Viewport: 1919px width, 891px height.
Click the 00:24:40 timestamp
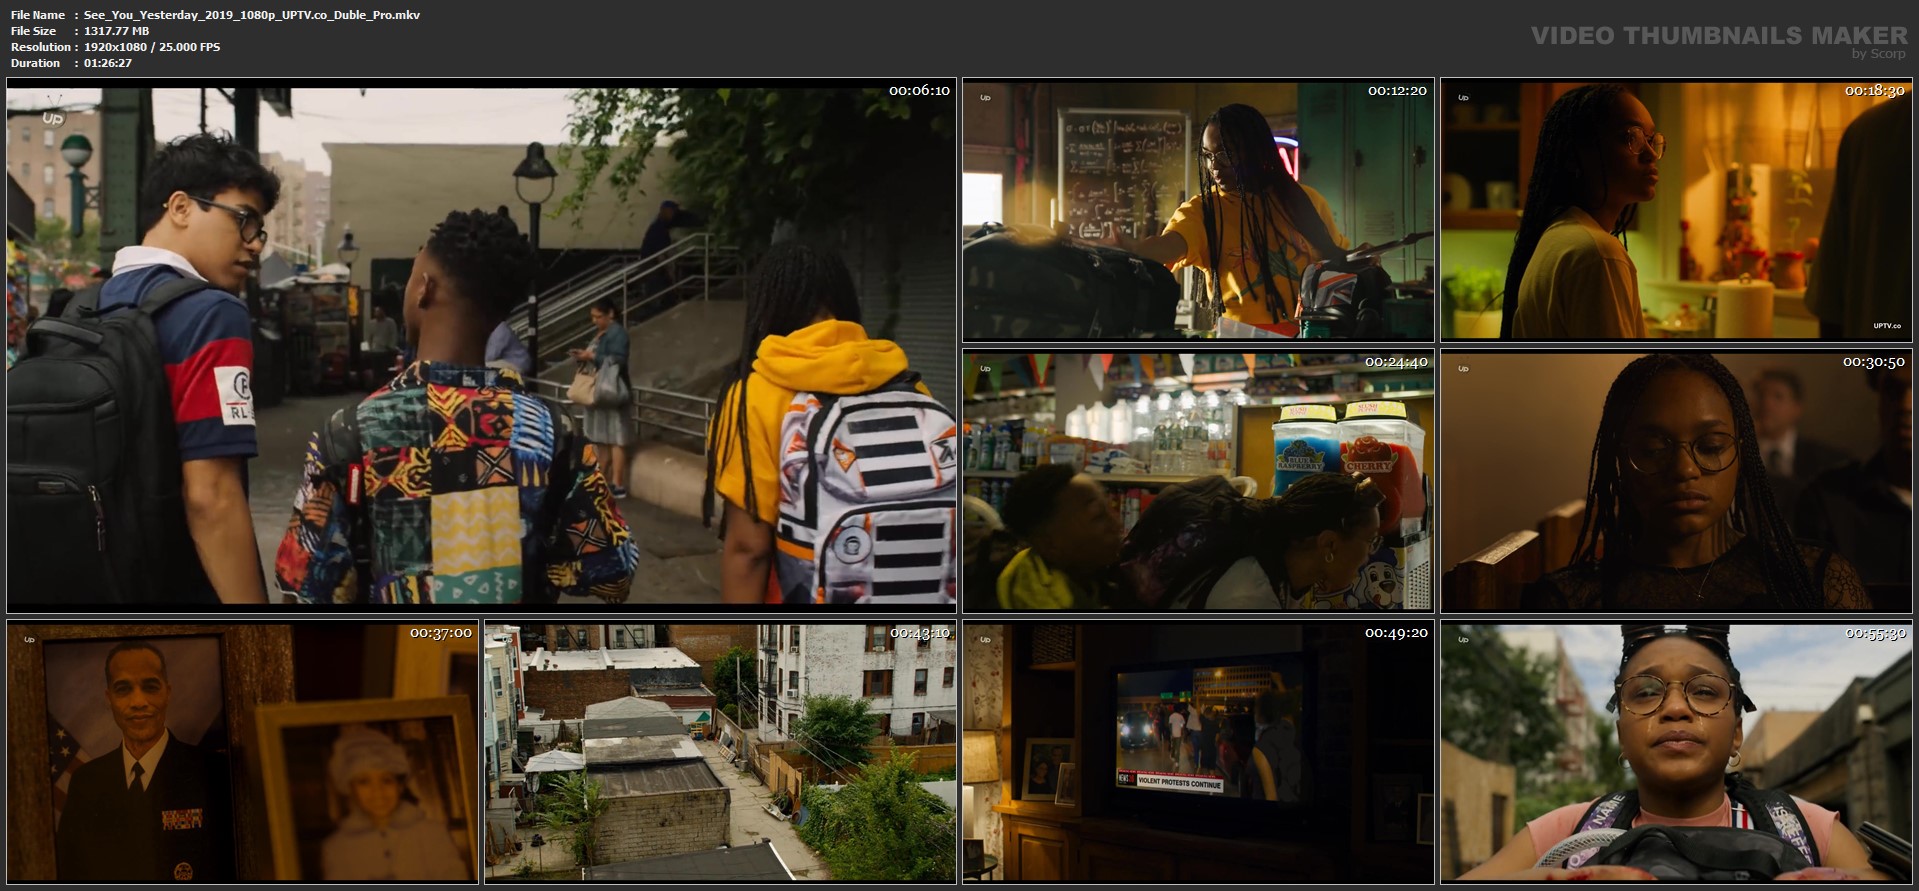[x=1397, y=362]
